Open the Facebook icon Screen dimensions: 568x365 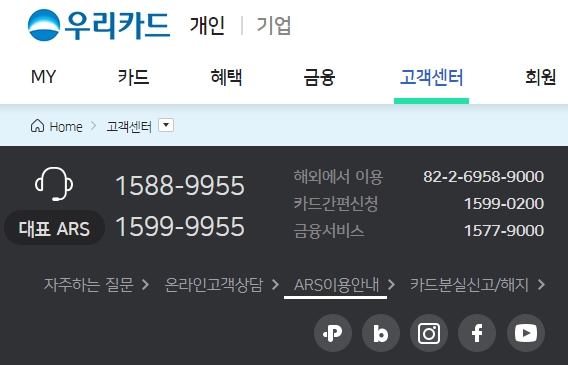[477, 333]
